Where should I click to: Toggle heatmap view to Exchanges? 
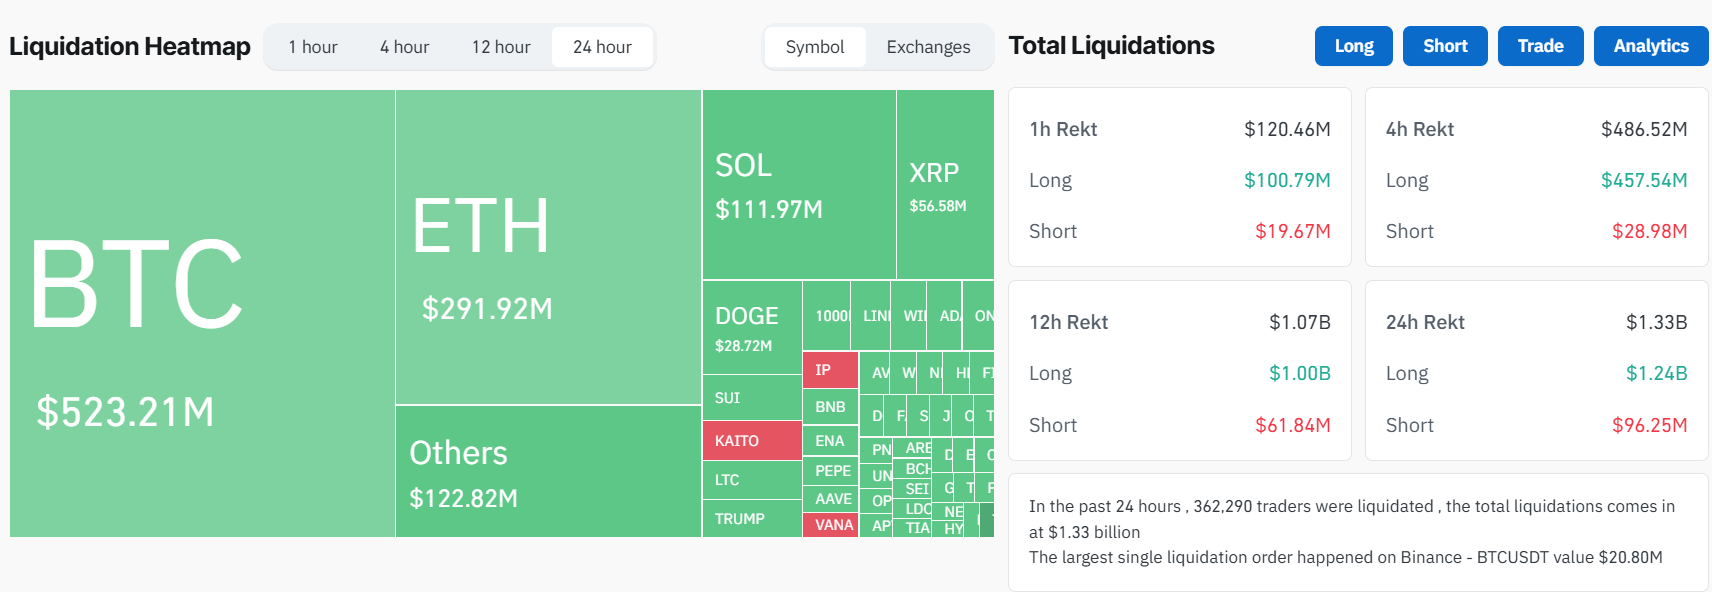pyautogui.click(x=928, y=47)
